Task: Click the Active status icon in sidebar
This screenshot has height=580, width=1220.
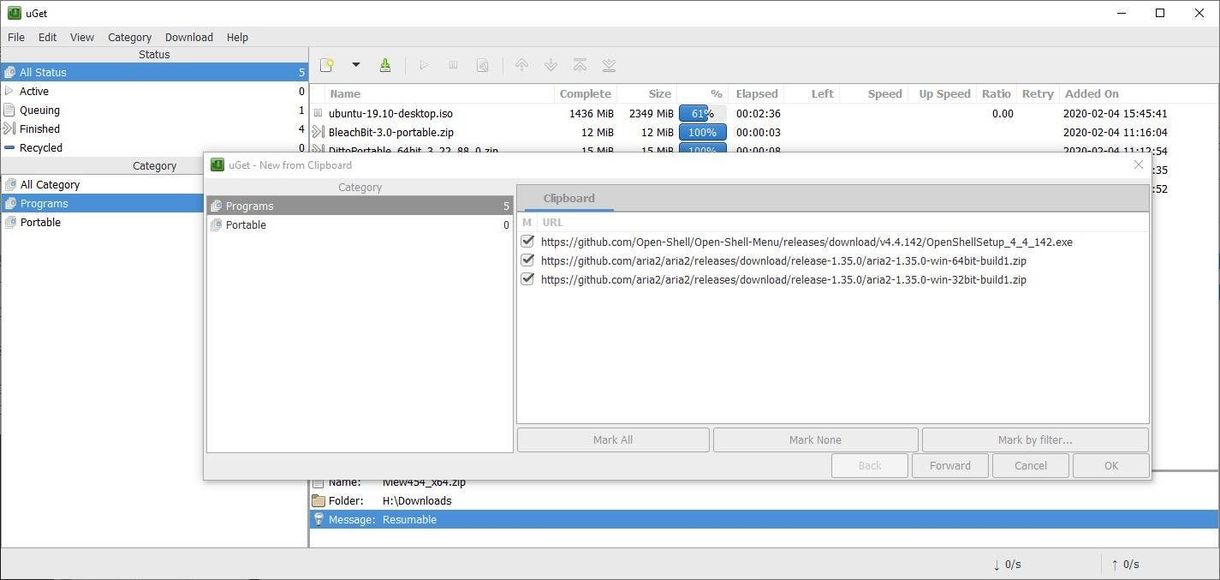Action: pyautogui.click(x=10, y=91)
